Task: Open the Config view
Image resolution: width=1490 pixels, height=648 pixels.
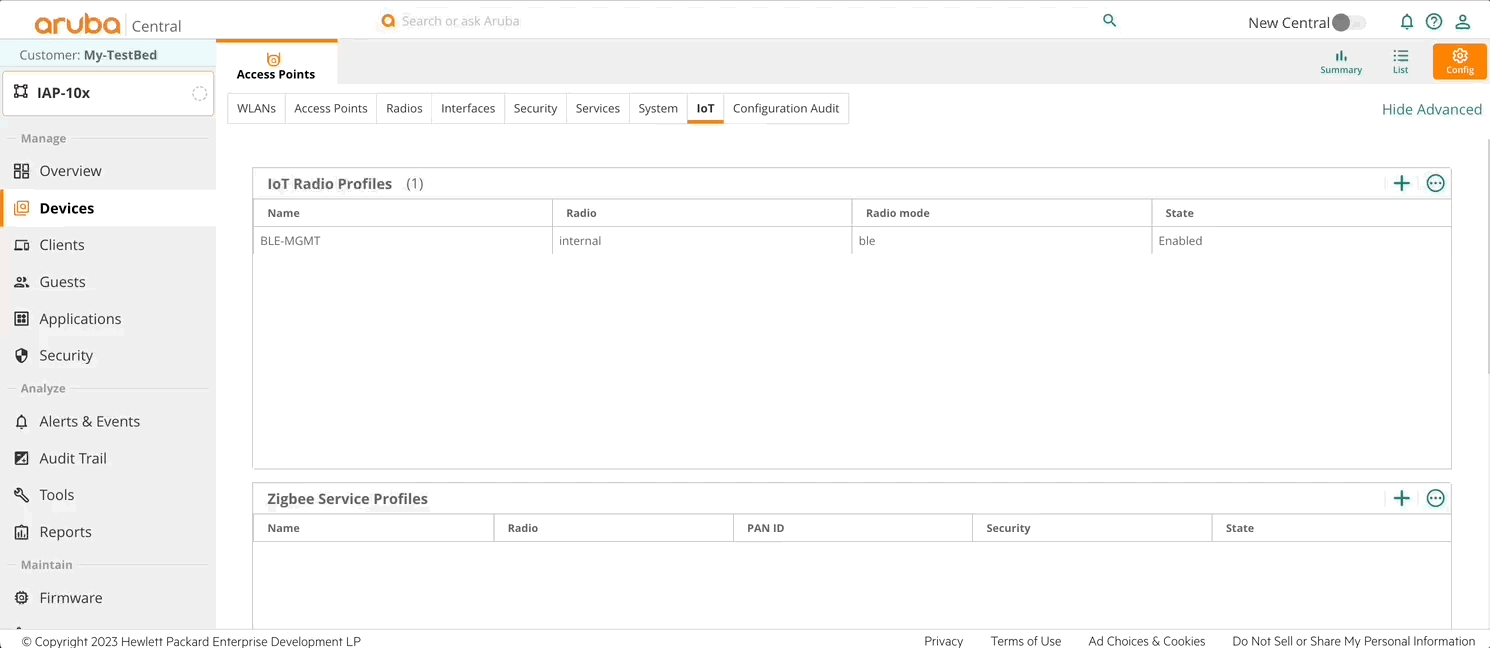Action: 1460,62
